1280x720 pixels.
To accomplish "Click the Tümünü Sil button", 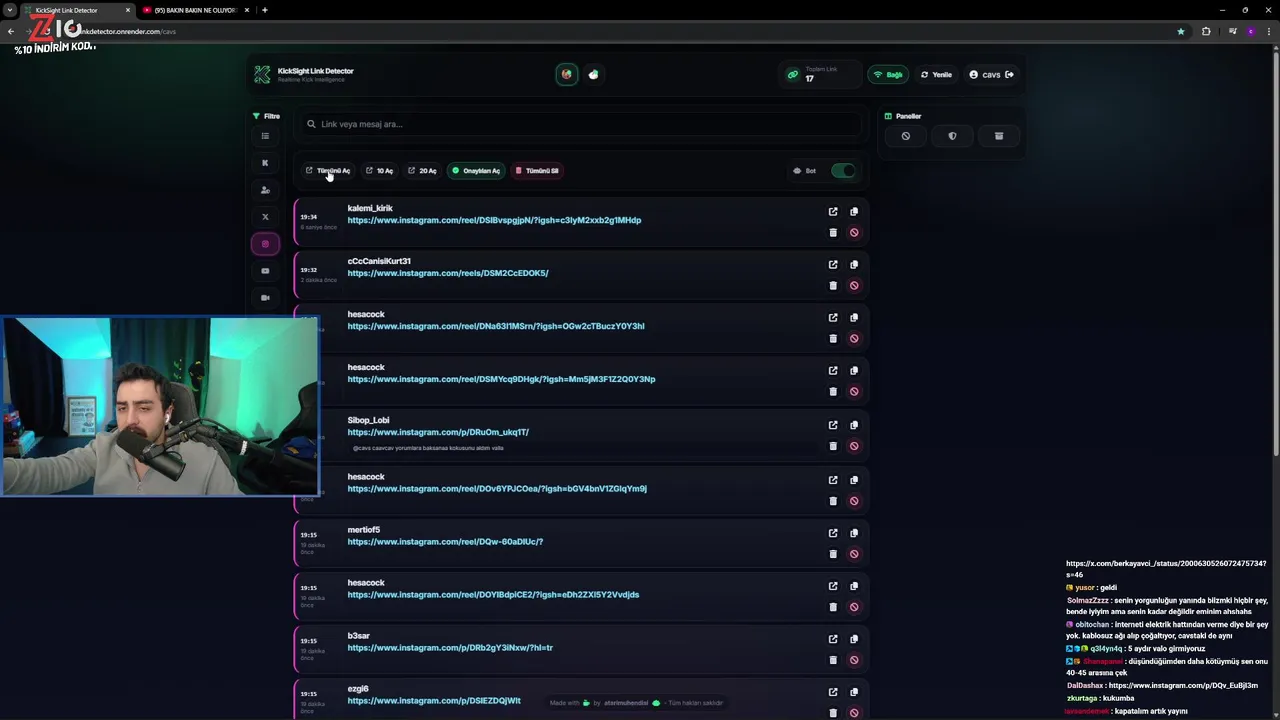I will [x=537, y=171].
